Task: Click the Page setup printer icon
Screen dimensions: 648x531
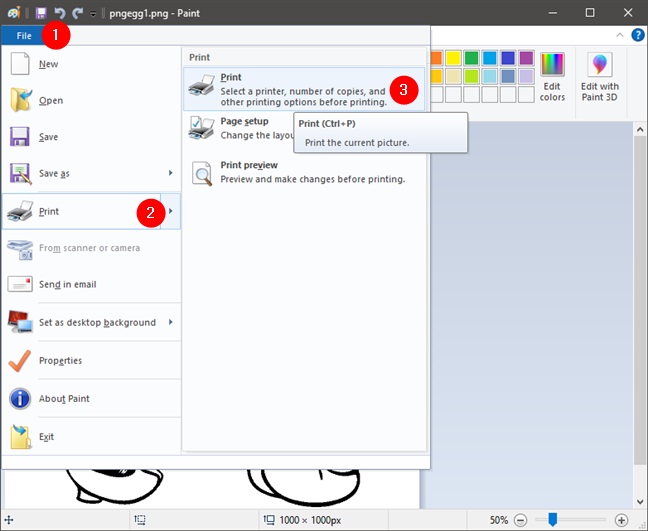Action: click(x=201, y=128)
